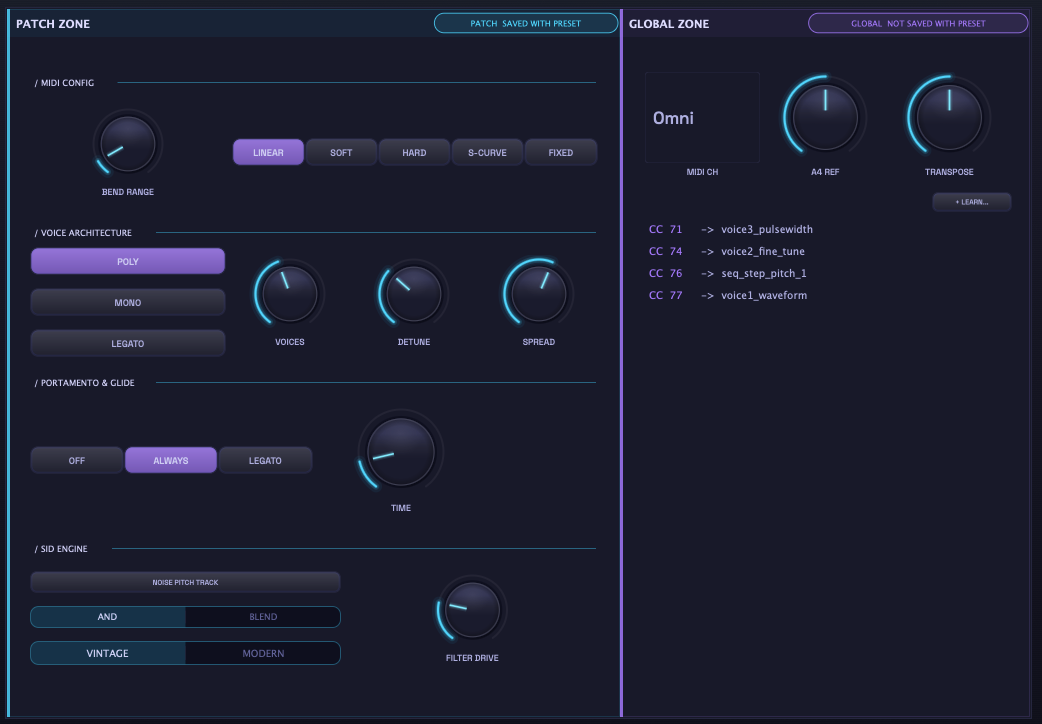
Task: Click the / PORTAMENTO & GLIDE section label
Action: tap(84, 383)
